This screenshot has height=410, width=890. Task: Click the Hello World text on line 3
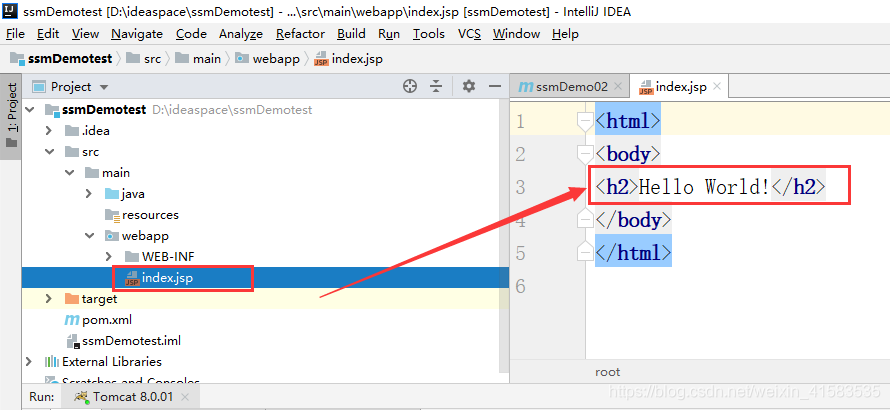[x=704, y=187]
